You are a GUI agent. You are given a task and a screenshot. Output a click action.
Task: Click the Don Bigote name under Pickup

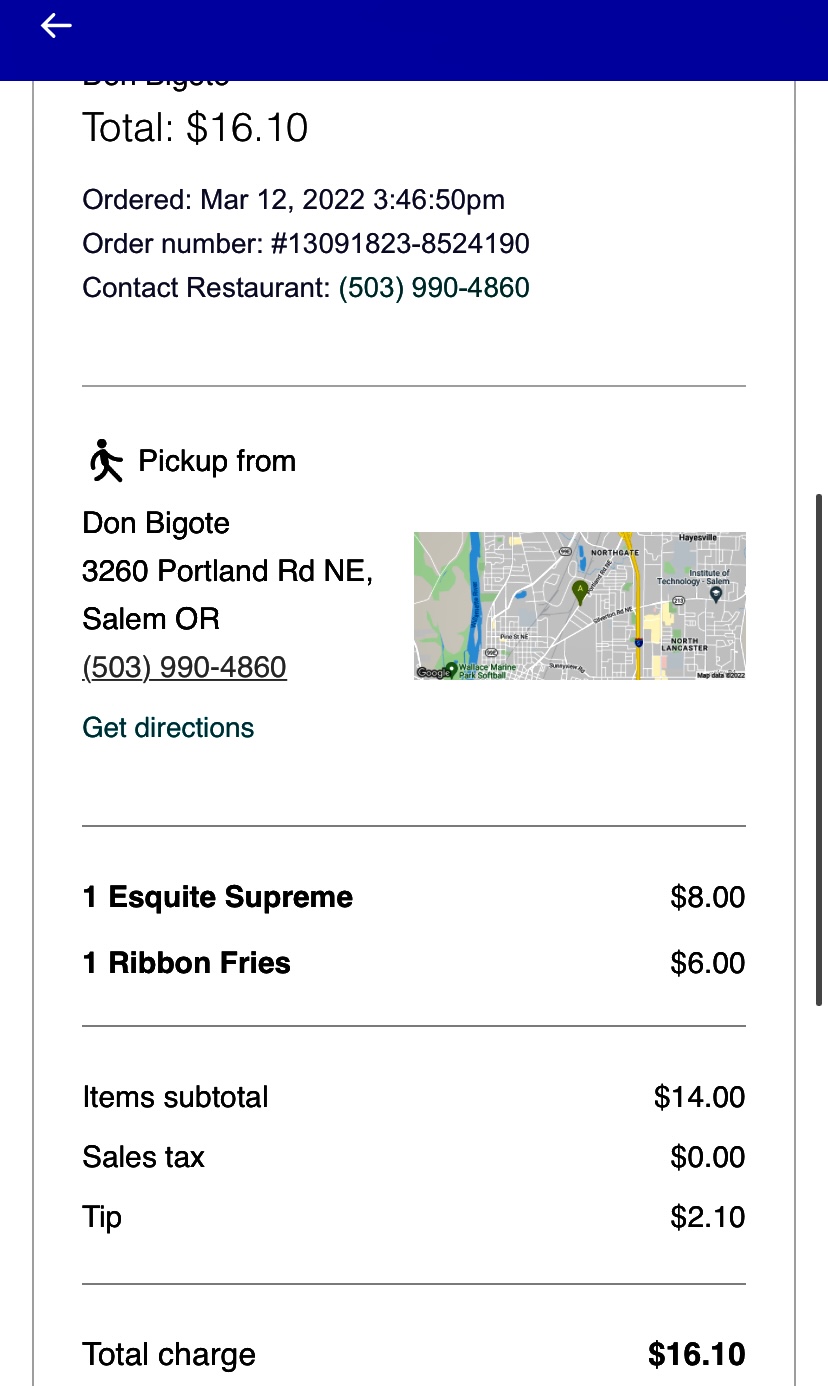pos(156,523)
